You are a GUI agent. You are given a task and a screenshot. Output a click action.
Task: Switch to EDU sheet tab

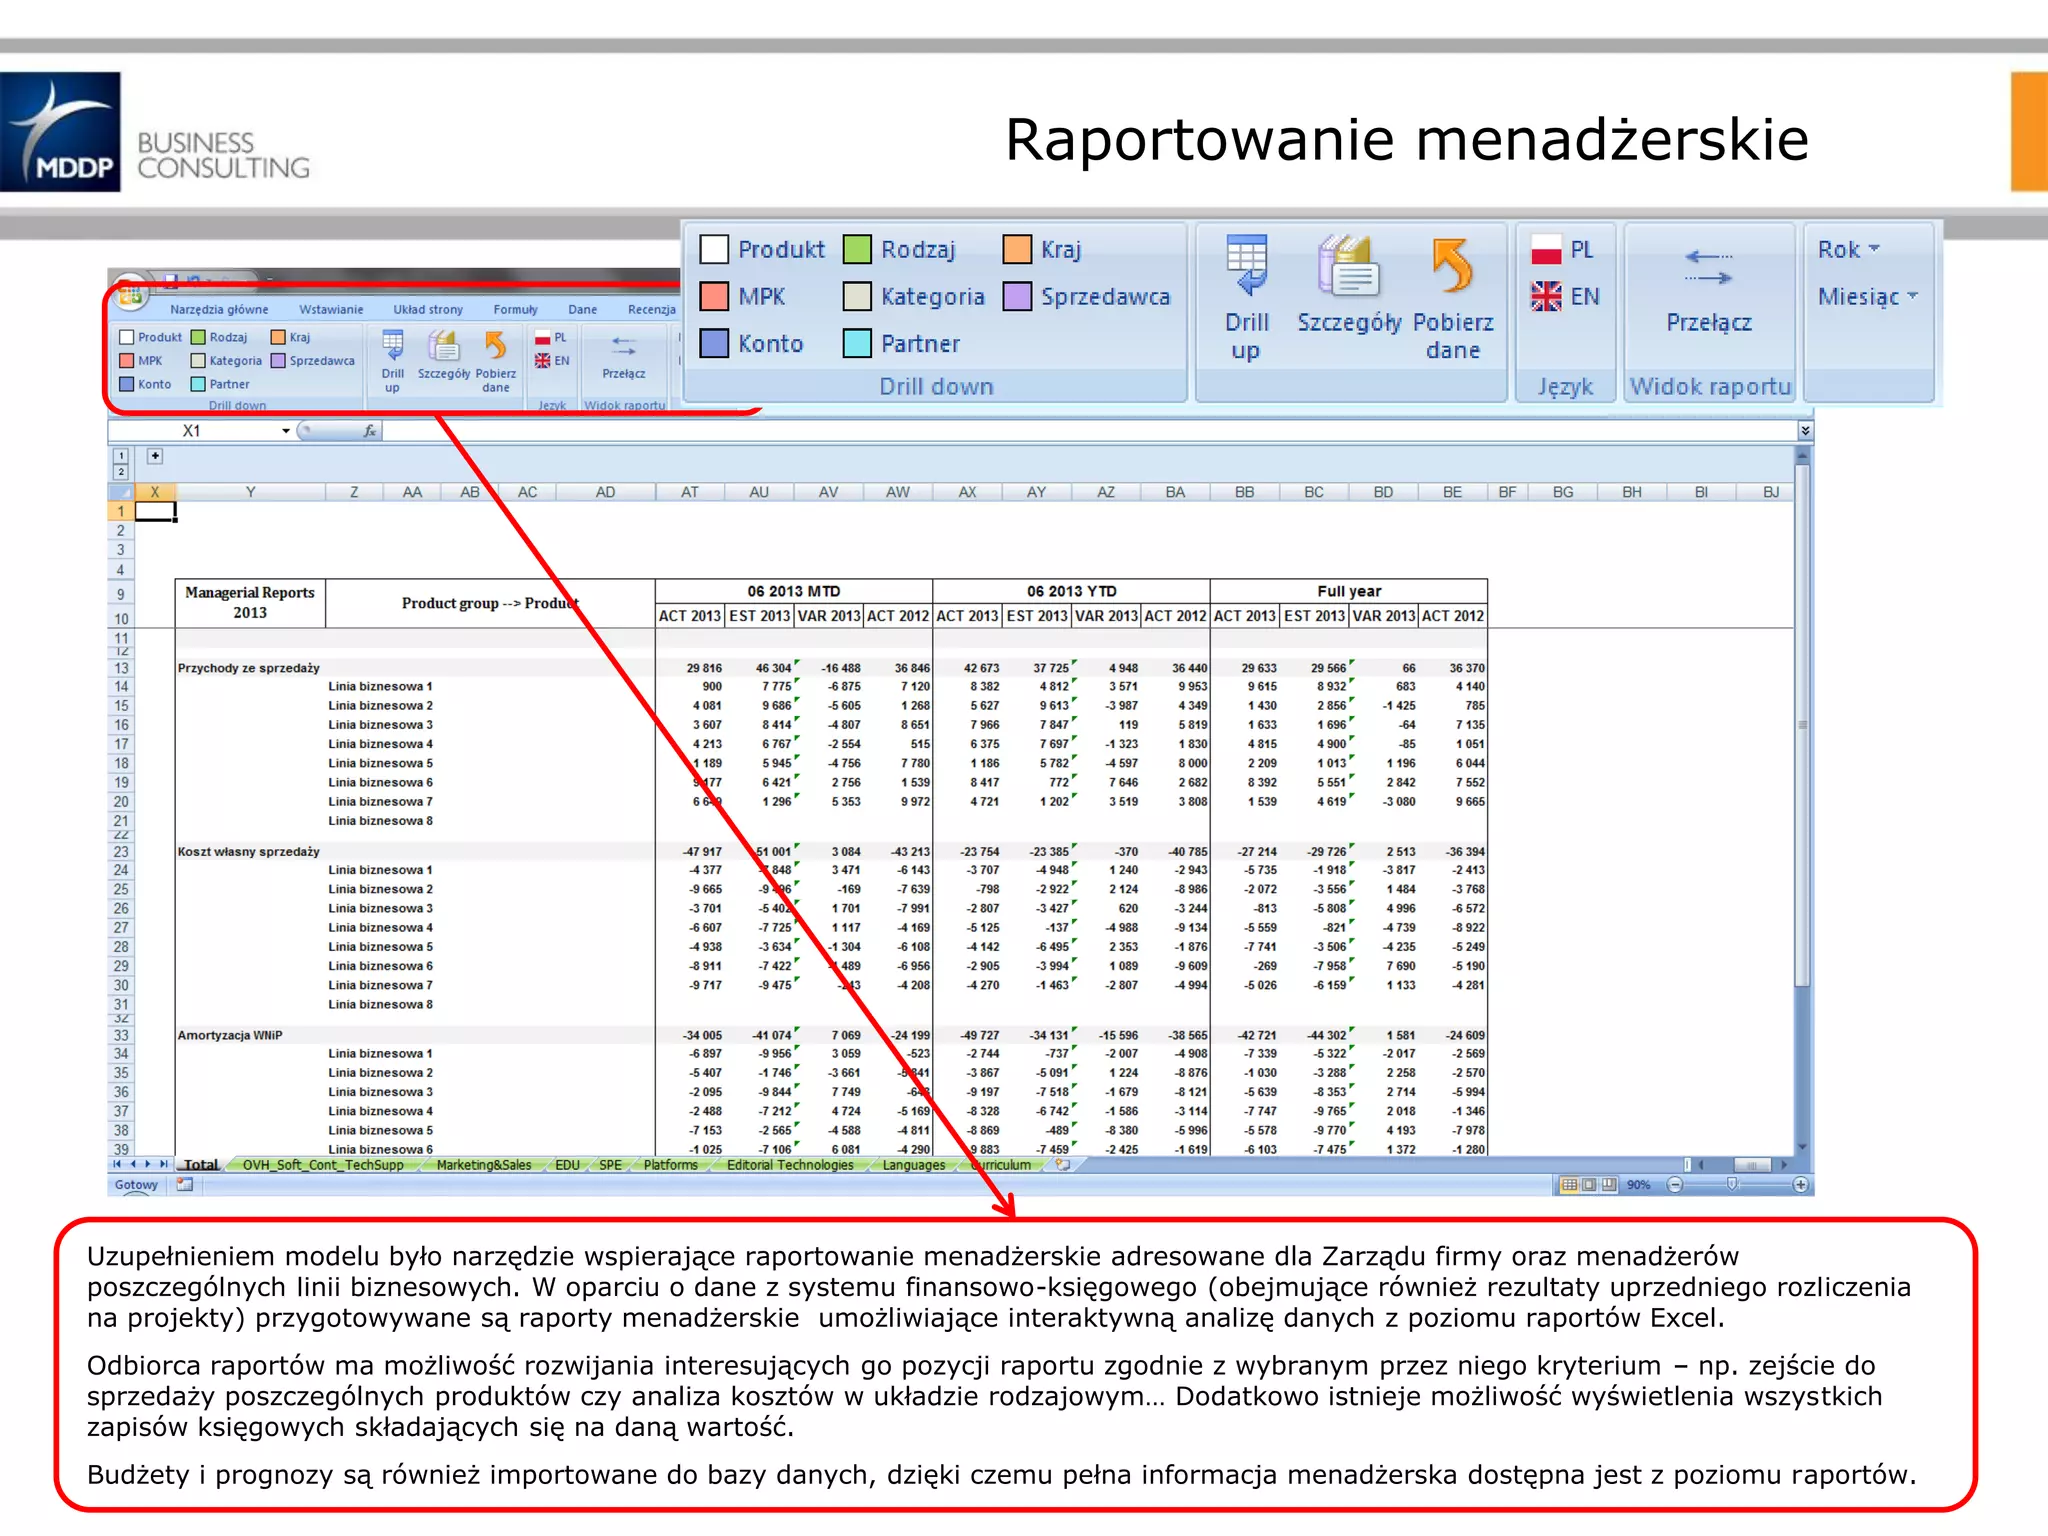tap(567, 1164)
